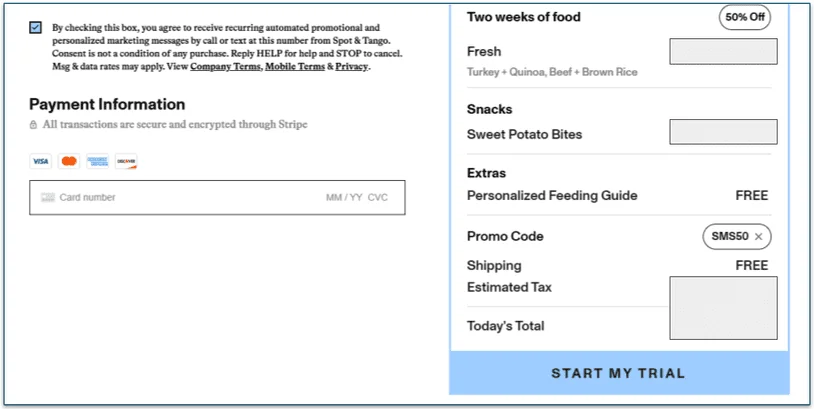Click the Personalized Feeding Guide item
The width and height of the screenshot is (814, 409).
551,196
